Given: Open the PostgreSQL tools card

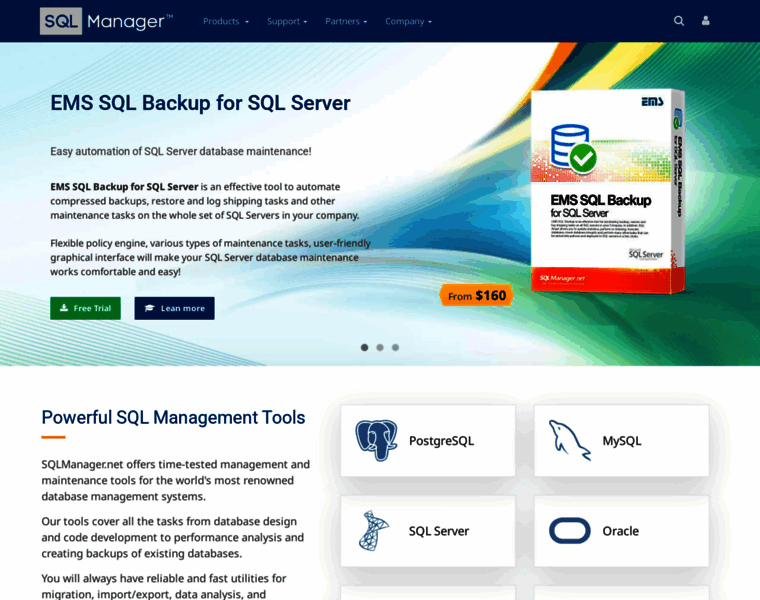Looking at the screenshot, I should coord(428,441).
